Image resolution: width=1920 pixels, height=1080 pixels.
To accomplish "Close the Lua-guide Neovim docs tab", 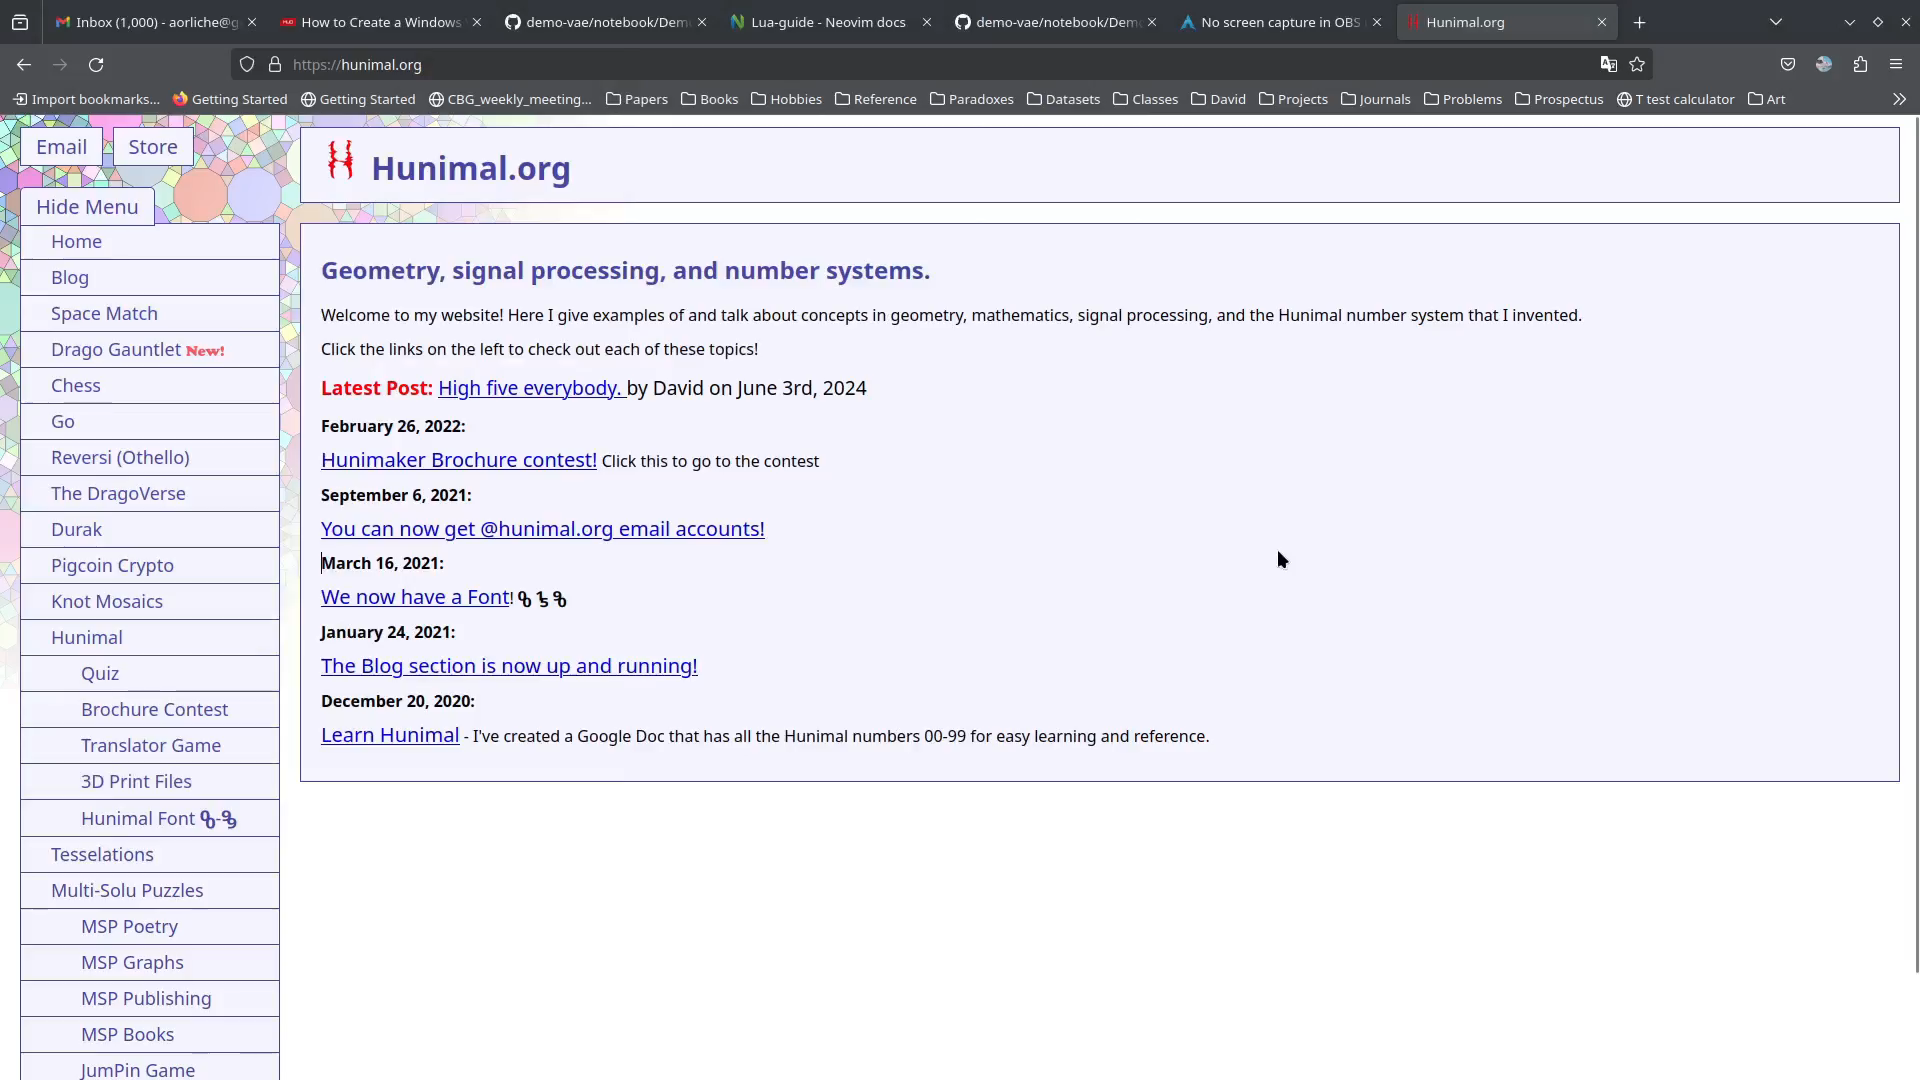I will (x=927, y=22).
